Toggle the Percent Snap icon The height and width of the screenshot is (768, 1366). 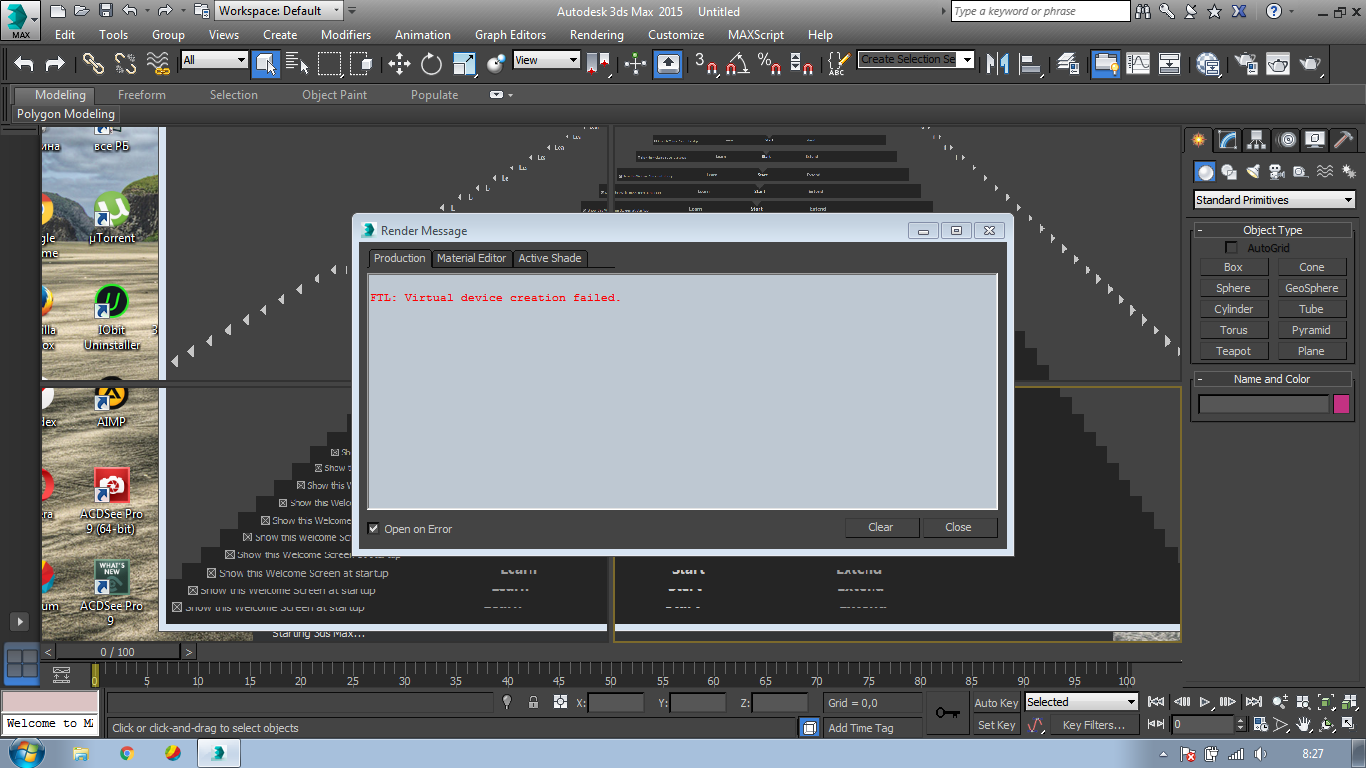pyautogui.click(x=769, y=63)
